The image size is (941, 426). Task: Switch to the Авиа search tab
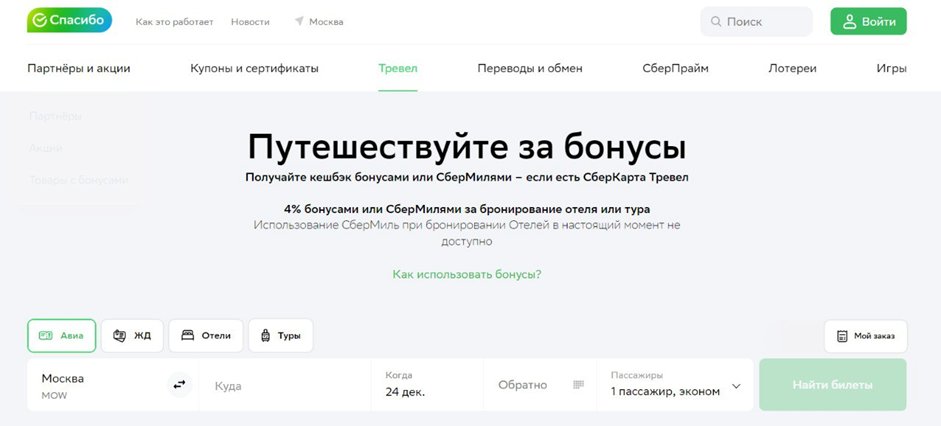coord(61,335)
